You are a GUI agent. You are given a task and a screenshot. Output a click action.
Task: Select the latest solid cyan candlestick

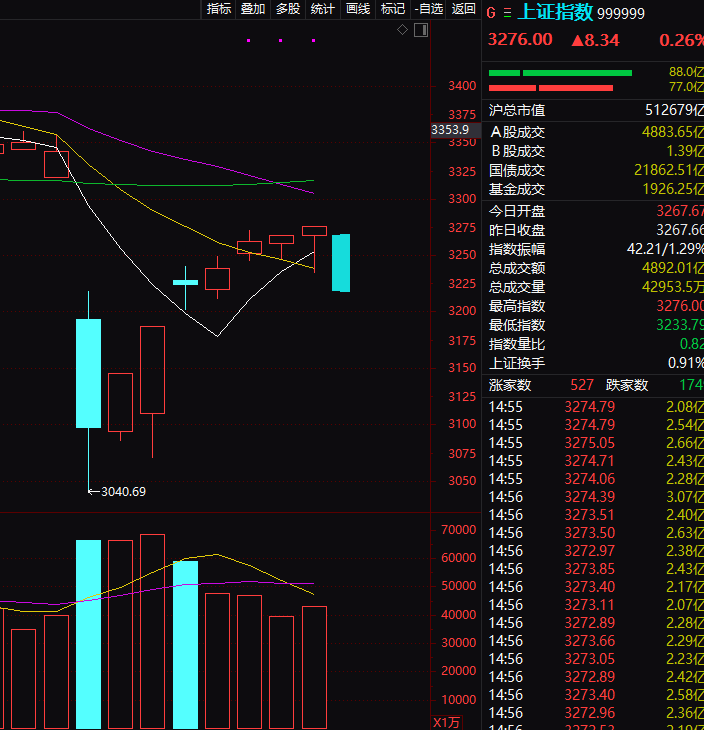[x=341, y=263]
